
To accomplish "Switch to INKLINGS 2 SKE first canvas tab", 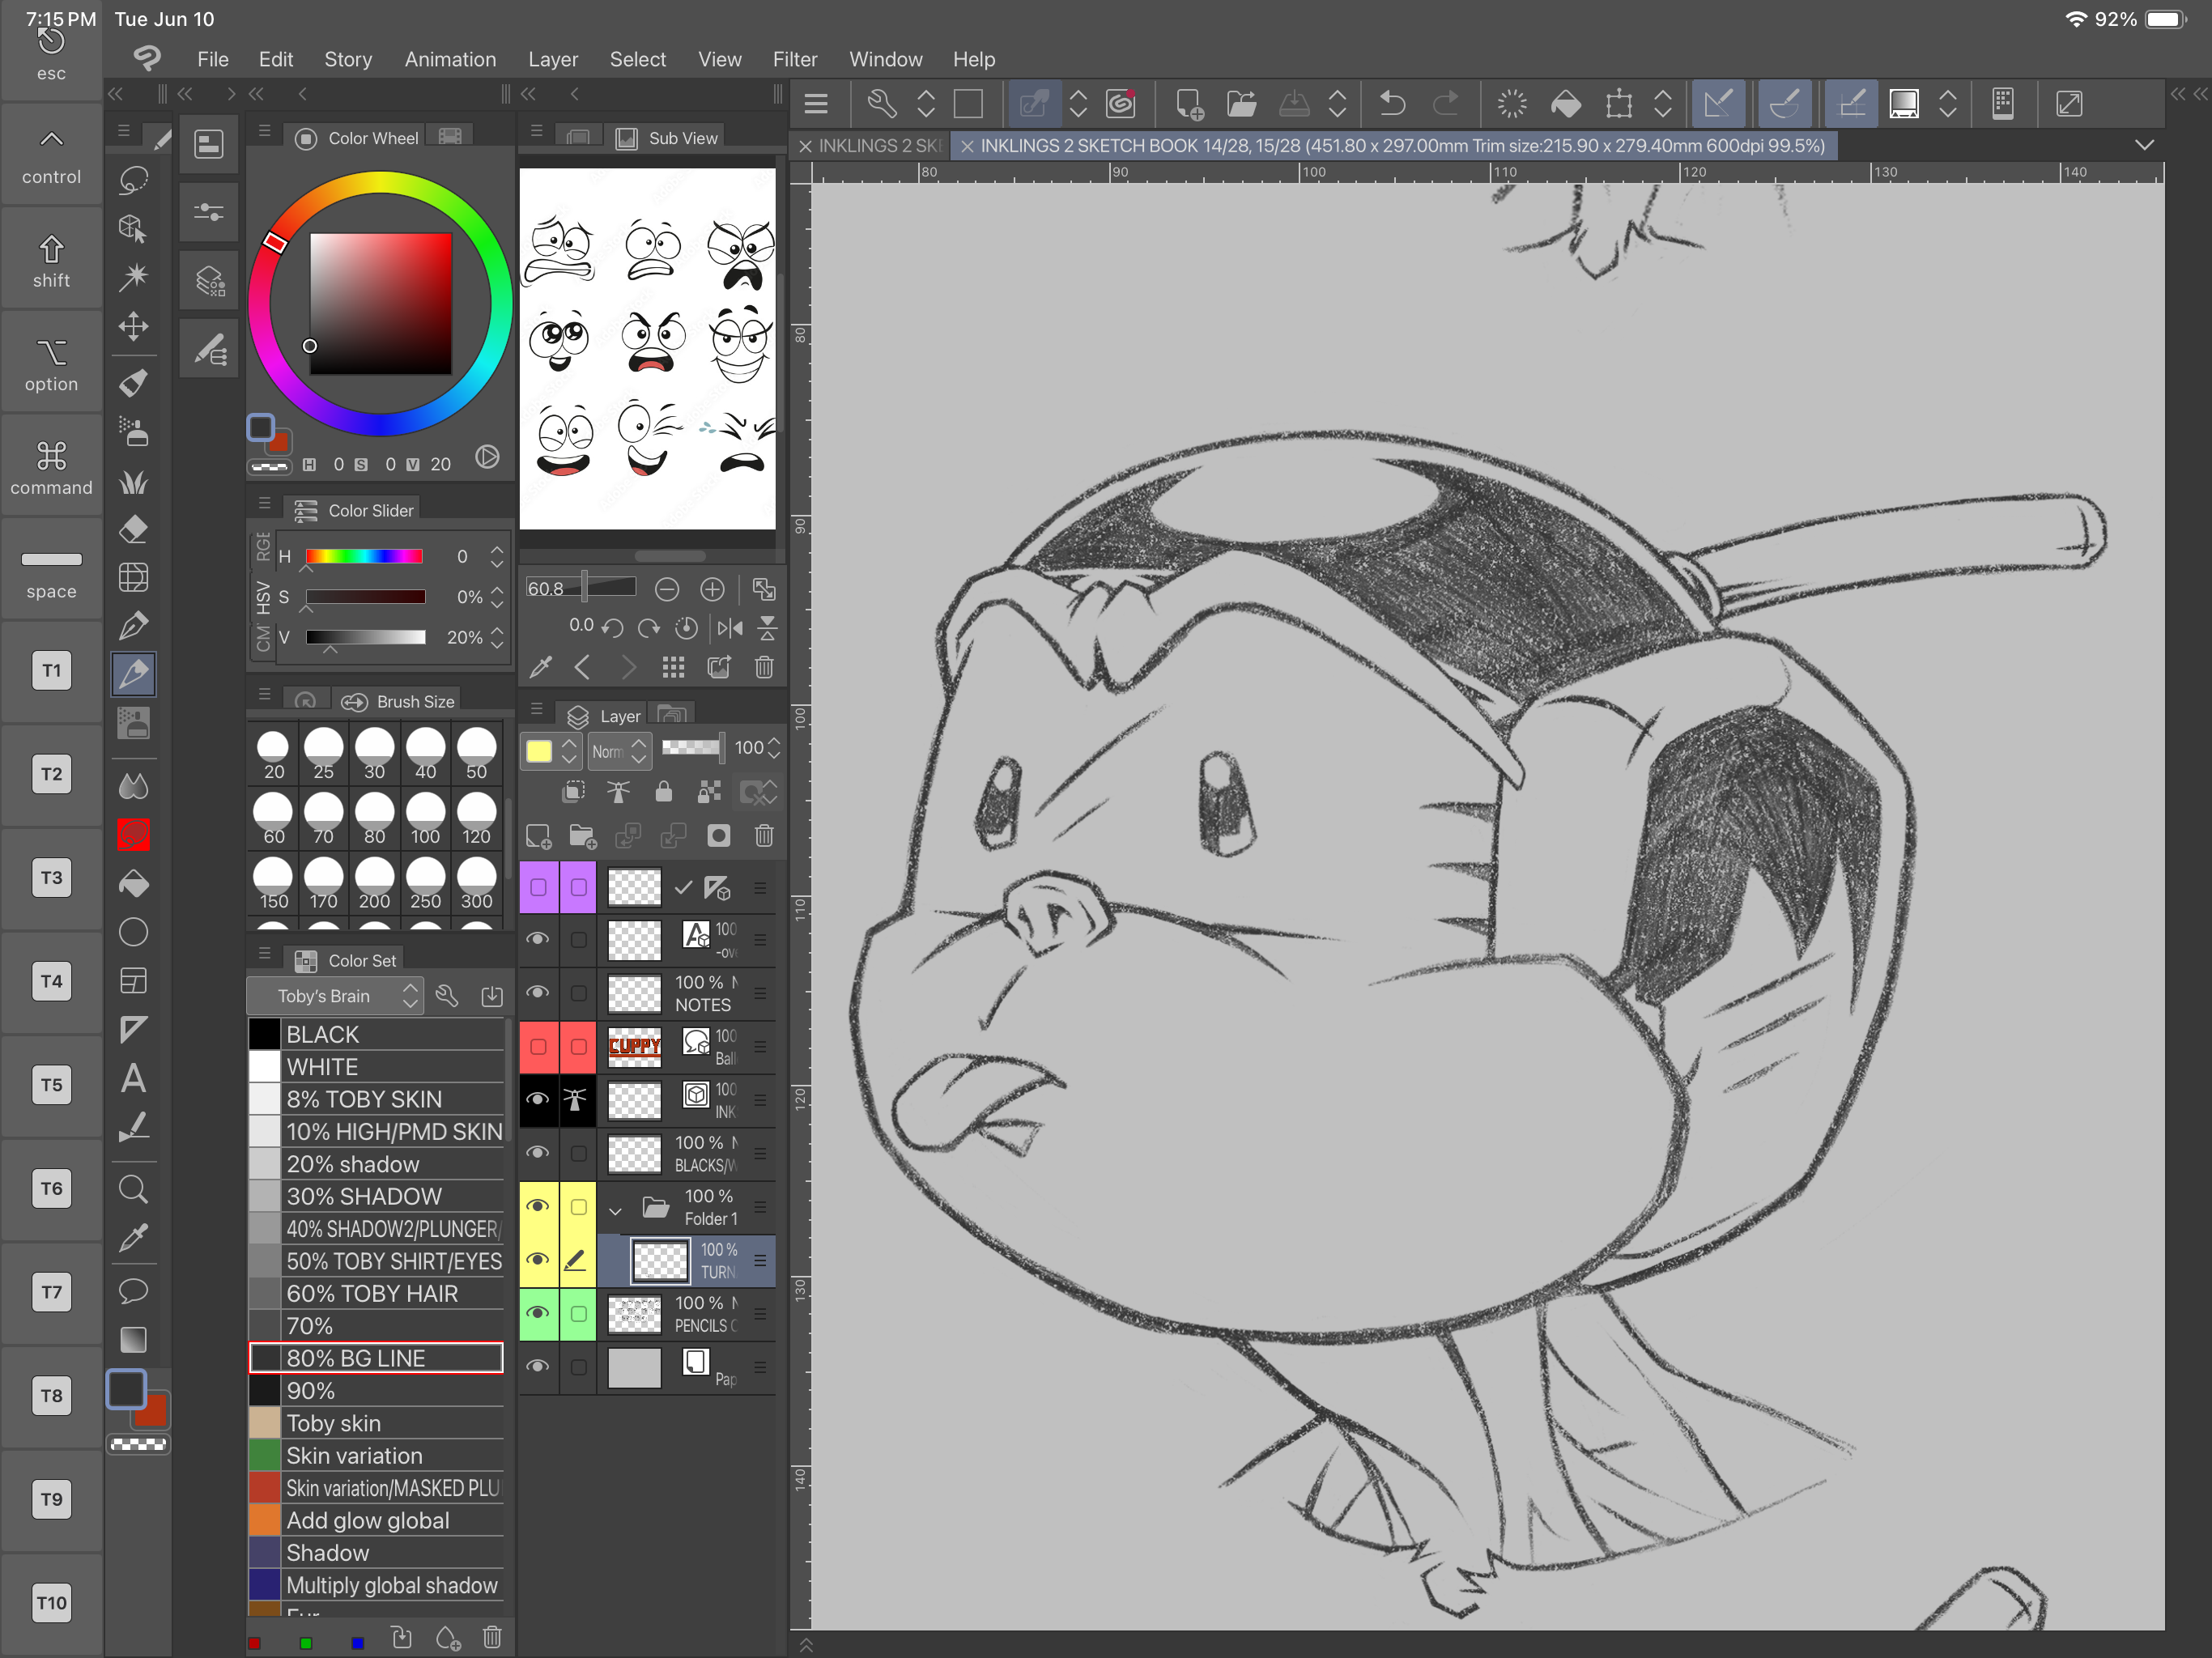I will point(870,146).
